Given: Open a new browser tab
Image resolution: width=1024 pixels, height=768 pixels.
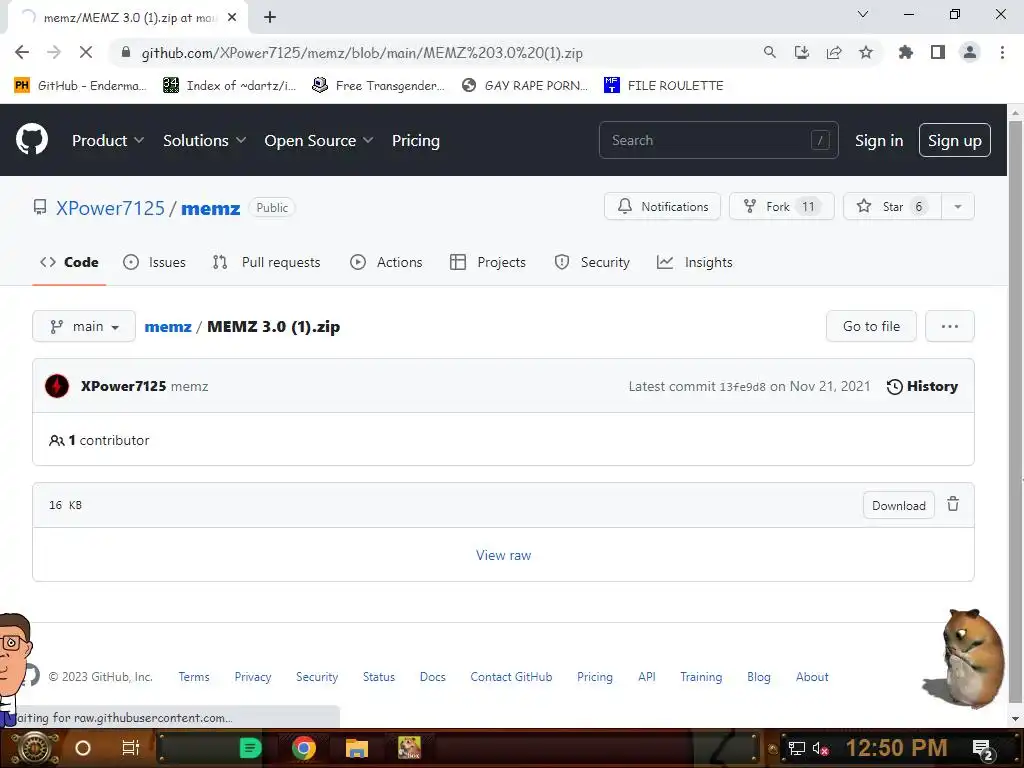Looking at the screenshot, I should click(270, 18).
